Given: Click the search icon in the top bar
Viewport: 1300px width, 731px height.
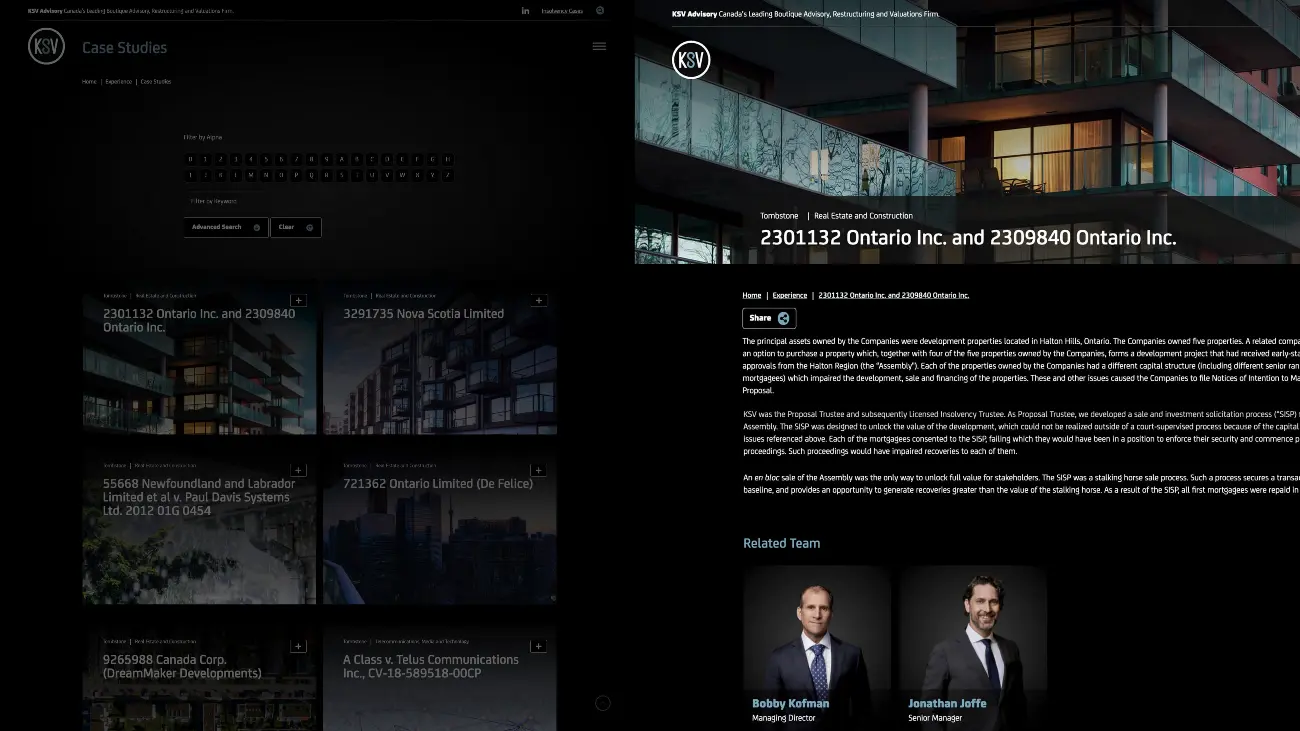Looking at the screenshot, I should (x=600, y=11).
